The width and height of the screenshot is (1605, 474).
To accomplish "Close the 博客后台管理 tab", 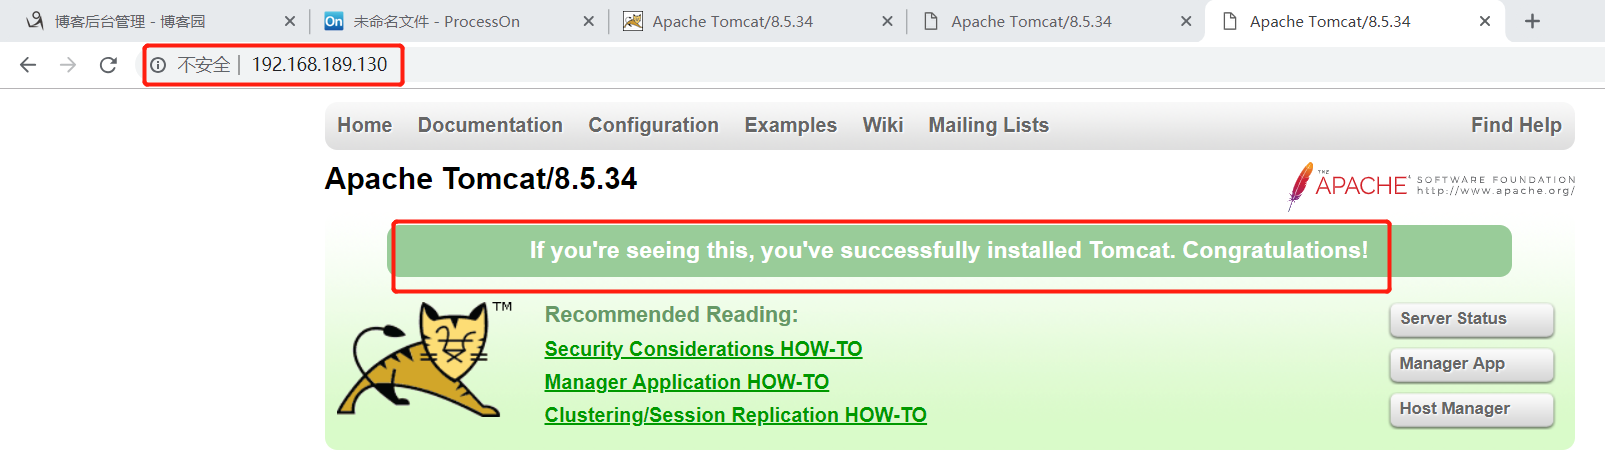I will coord(290,21).
